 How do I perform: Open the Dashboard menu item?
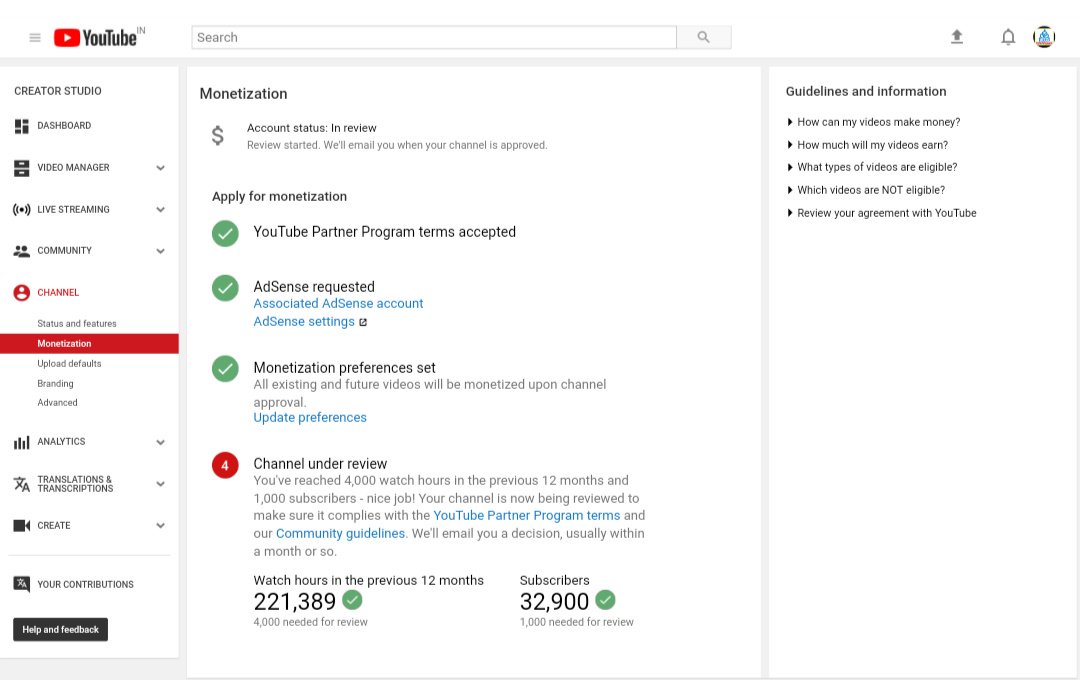click(64, 125)
